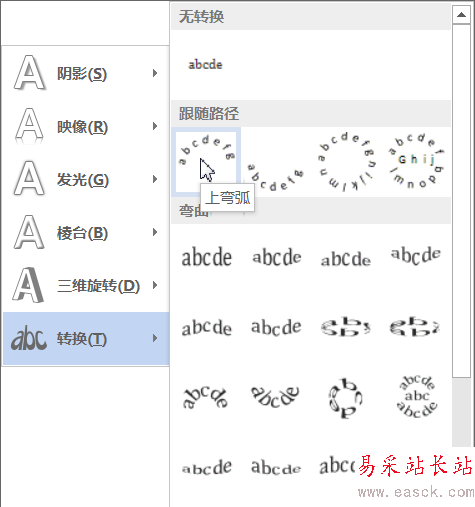The width and height of the screenshot is (475, 507).
Task: Click the gallery scrollbar thumb
Action: click(461, 201)
